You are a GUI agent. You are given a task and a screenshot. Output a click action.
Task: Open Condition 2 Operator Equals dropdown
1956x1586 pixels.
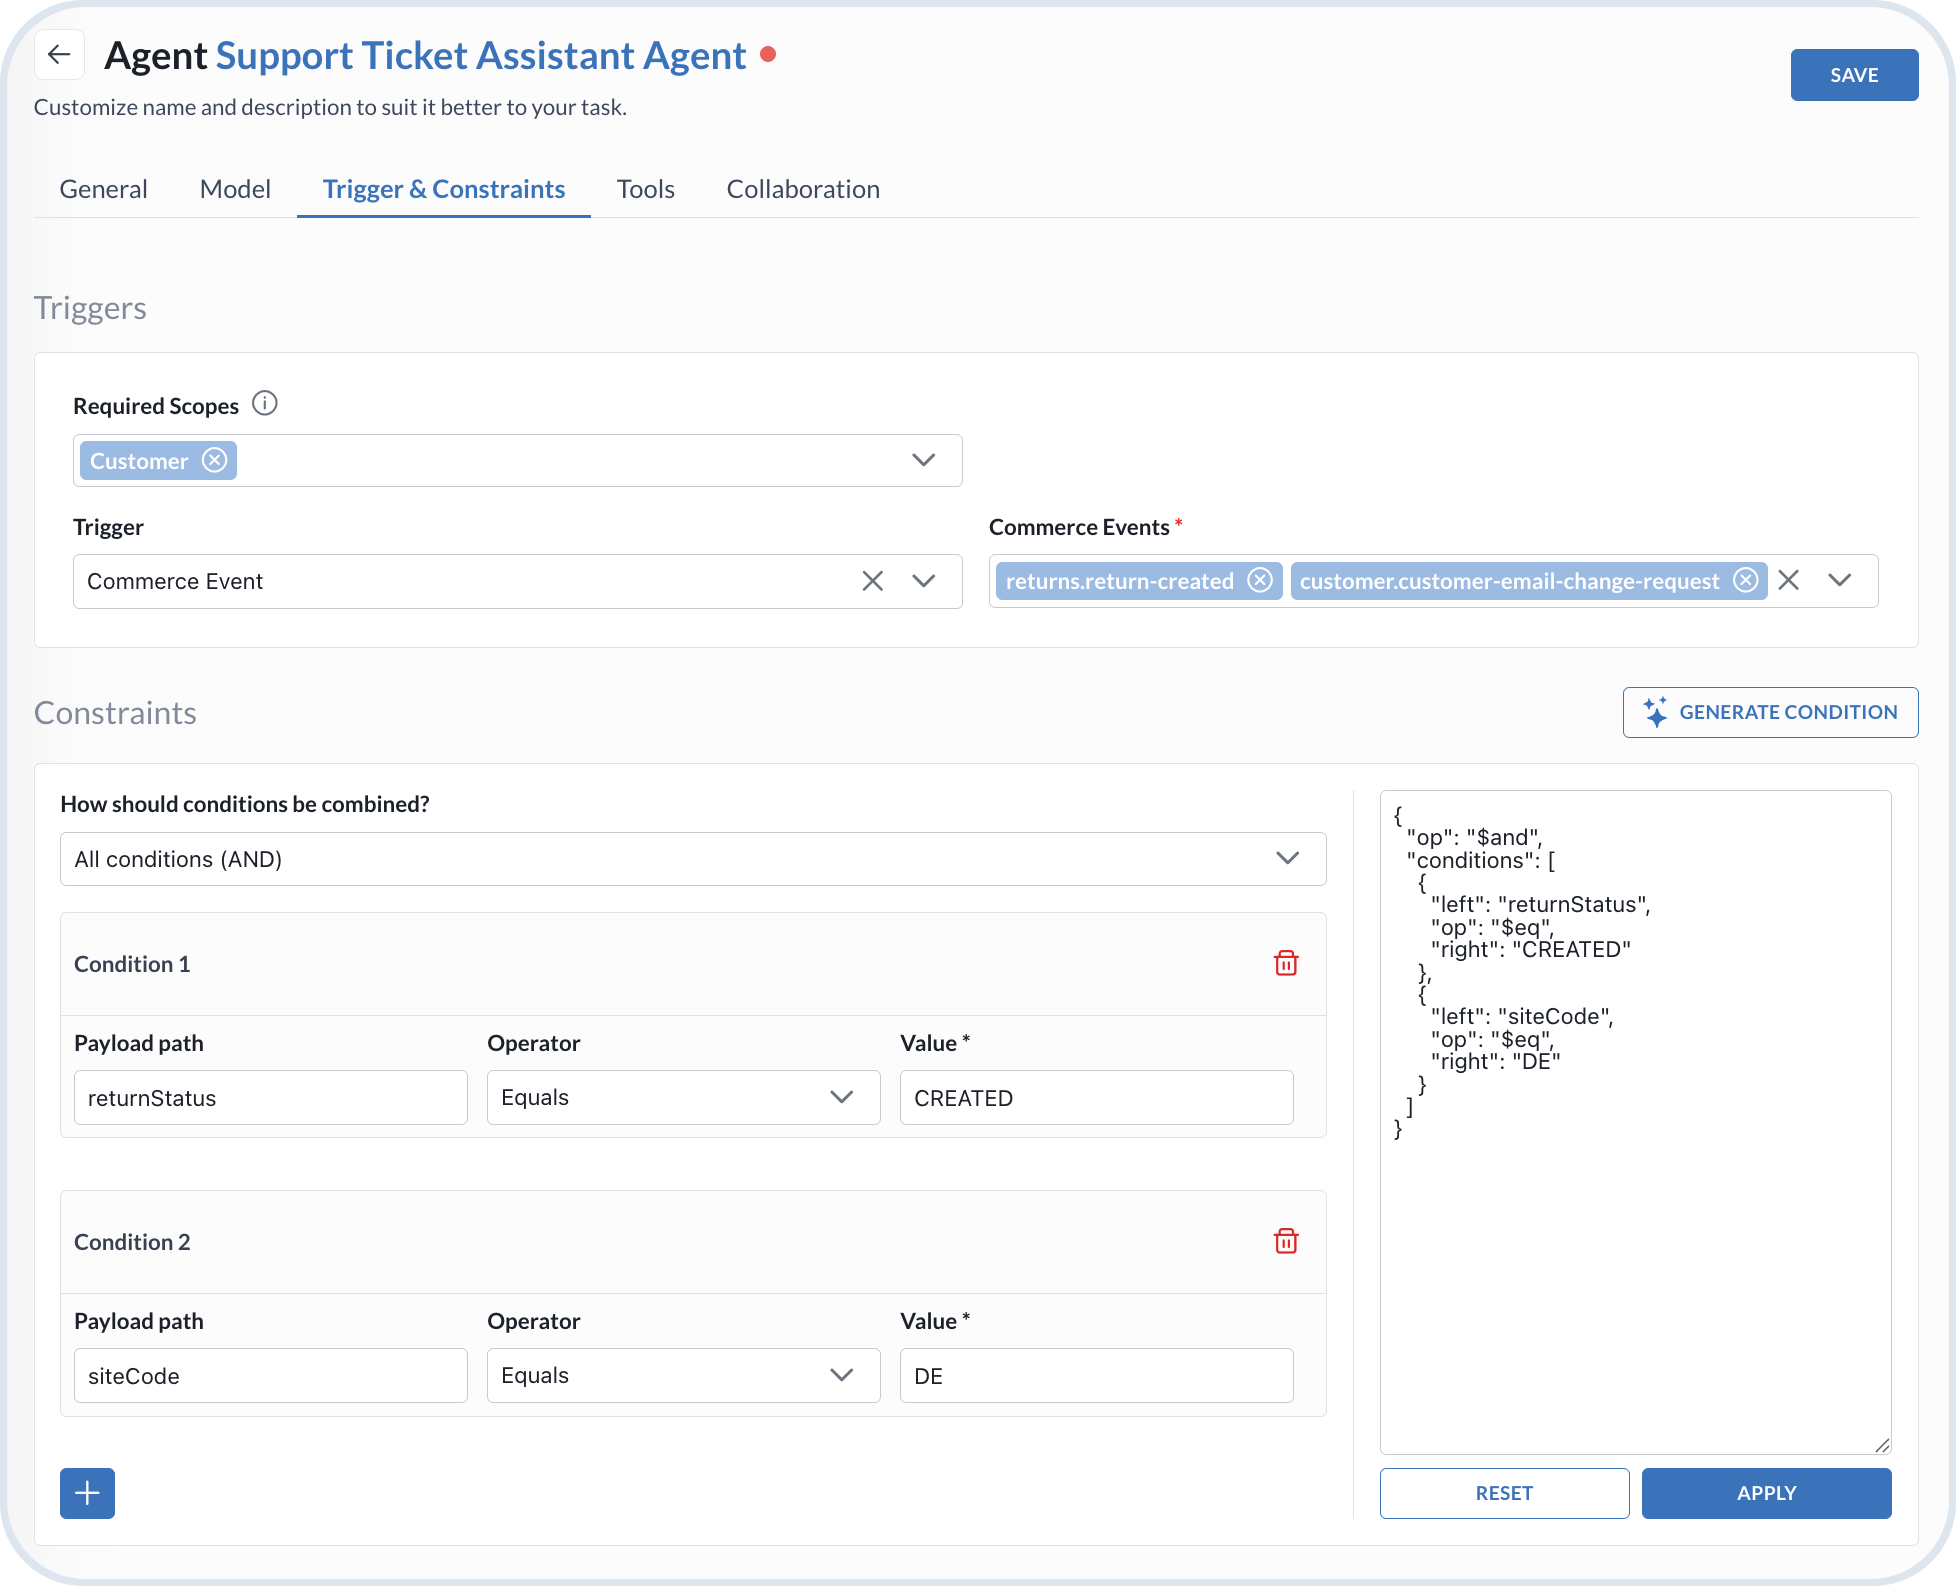click(x=683, y=1375)
